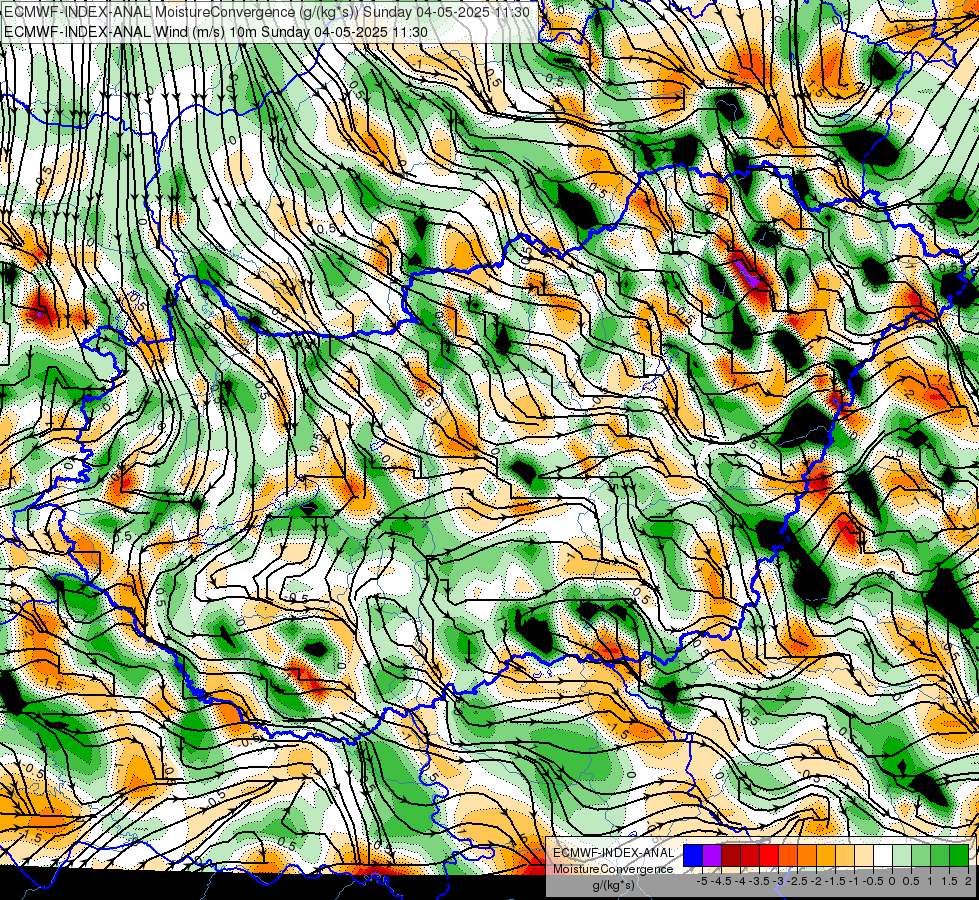Screen dimensions: 979x900
Task: Pick the darkest green swatch ending at 2
Action: (x=959, y=855)
